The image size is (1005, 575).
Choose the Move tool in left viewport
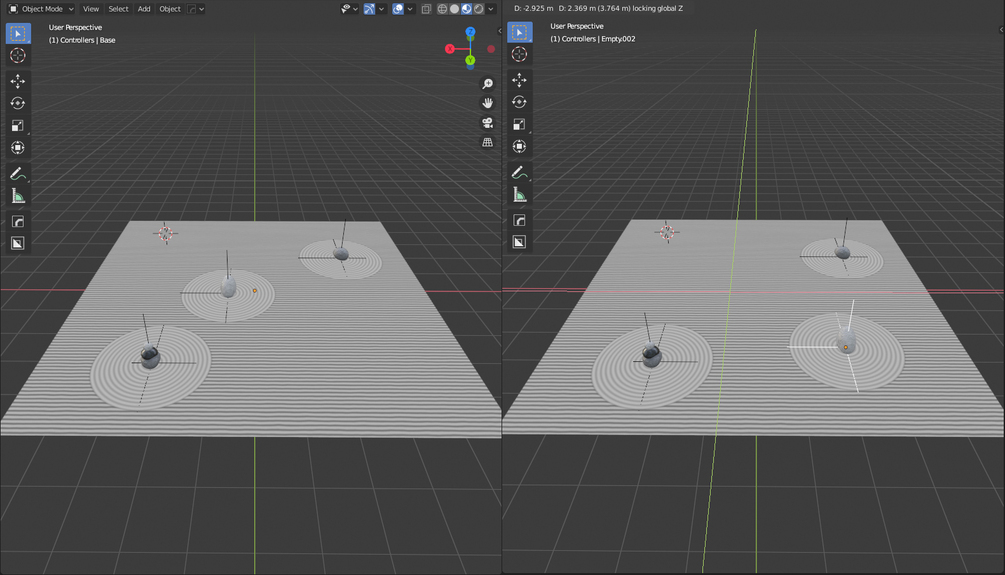pyautogui.click(x=18, y=81)
